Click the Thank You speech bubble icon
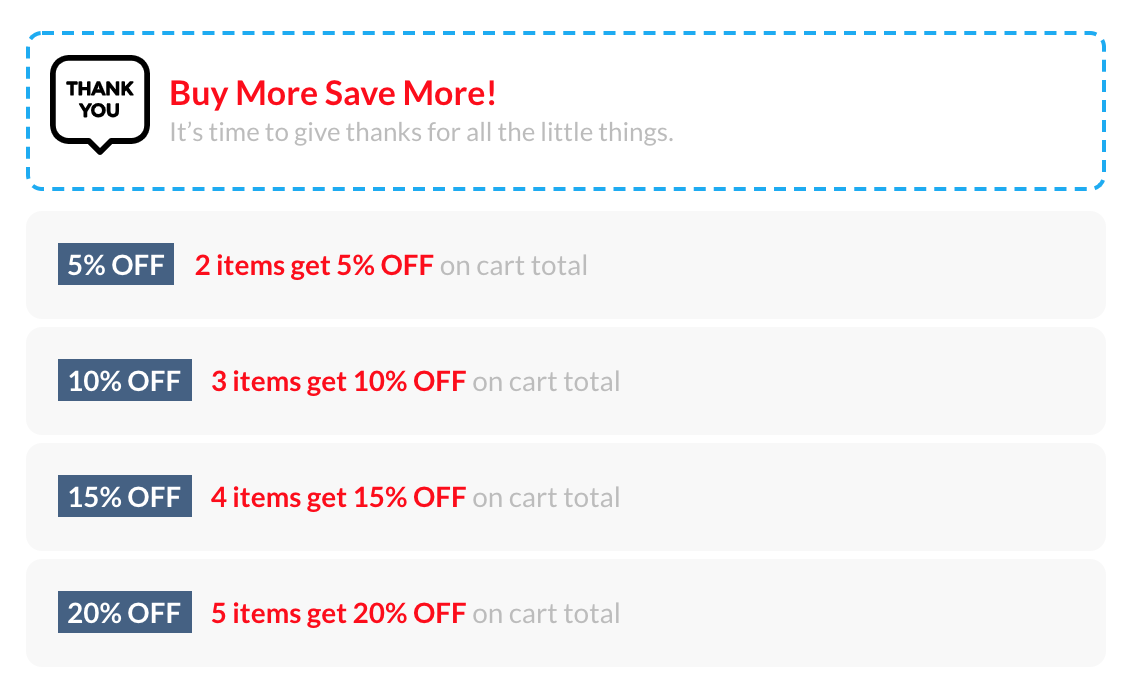Image resolution: width=1126 pixels, height=696 pixels. (100, 102)
